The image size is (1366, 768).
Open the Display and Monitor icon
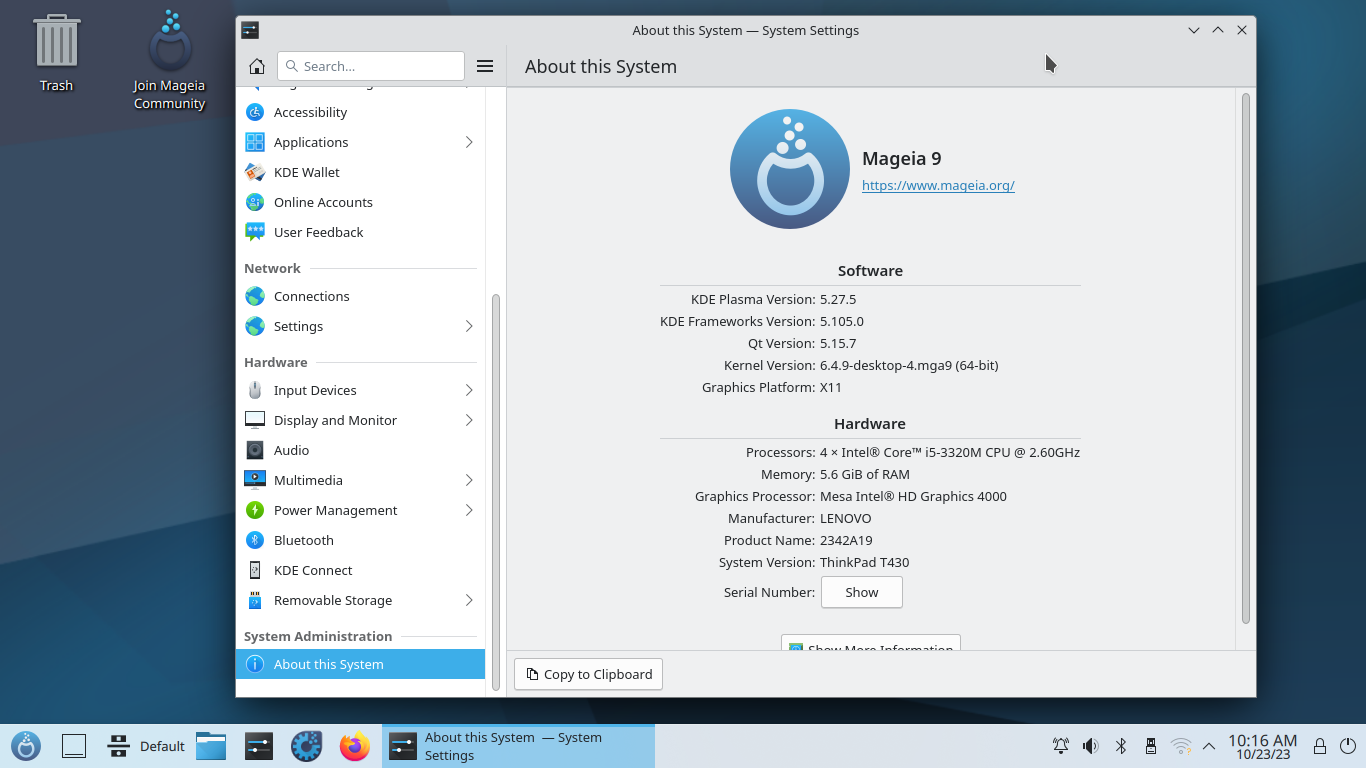[x=255, y=420]
